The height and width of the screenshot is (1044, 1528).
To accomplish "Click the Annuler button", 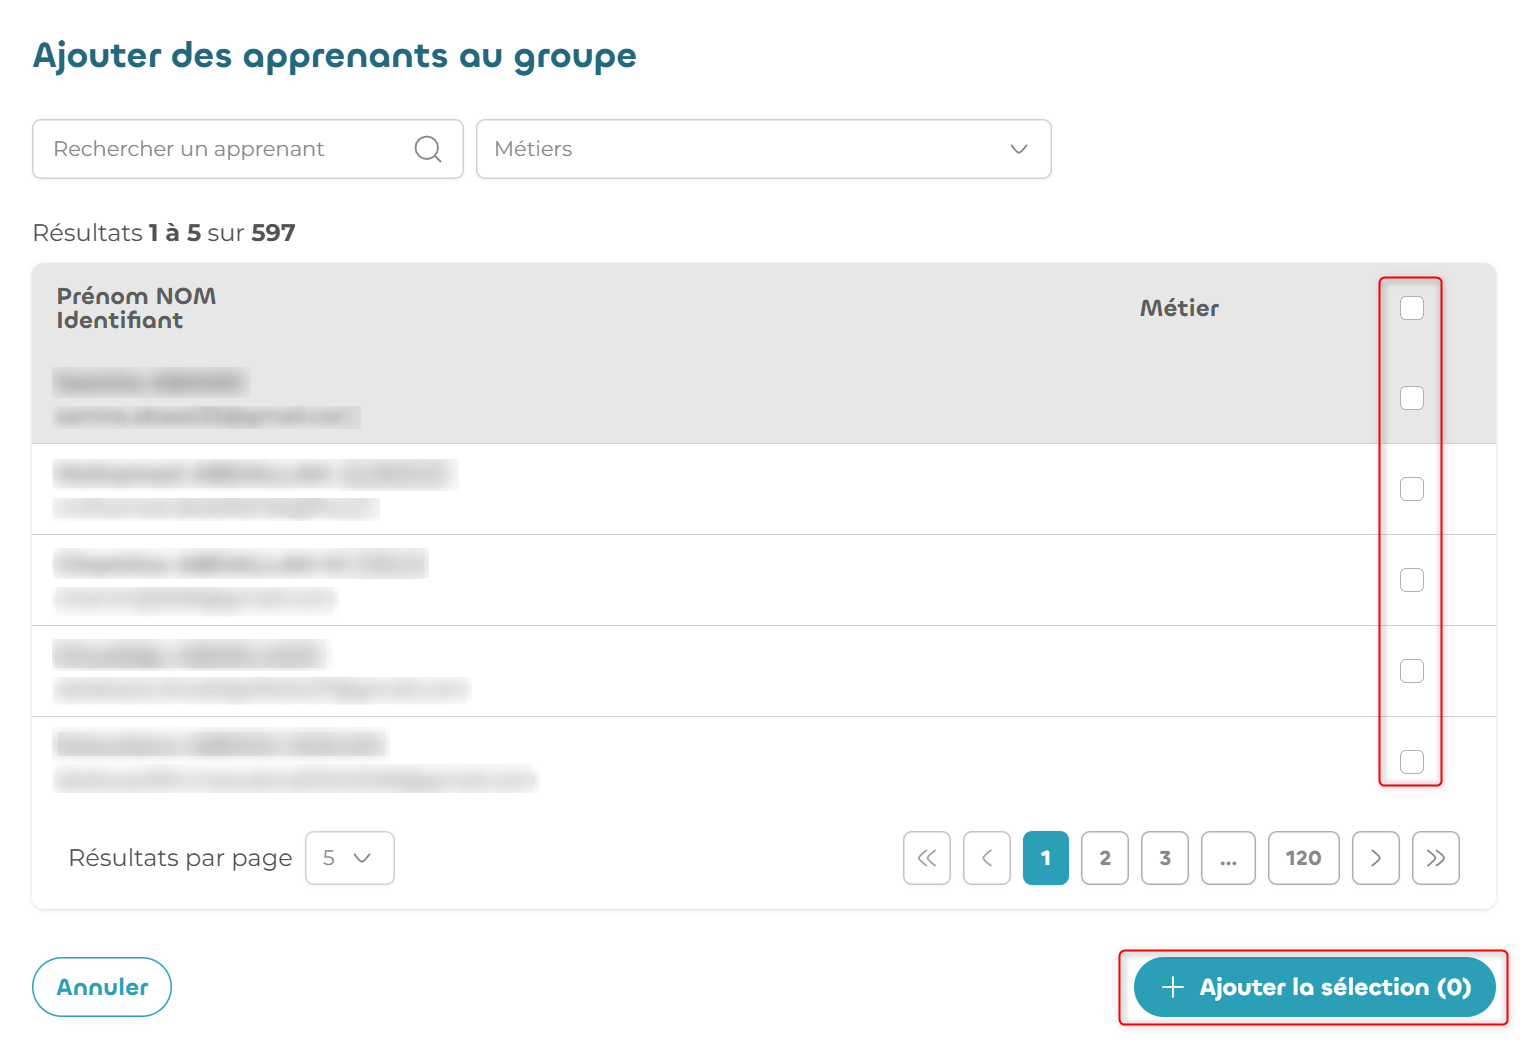I will coord(102,987).
